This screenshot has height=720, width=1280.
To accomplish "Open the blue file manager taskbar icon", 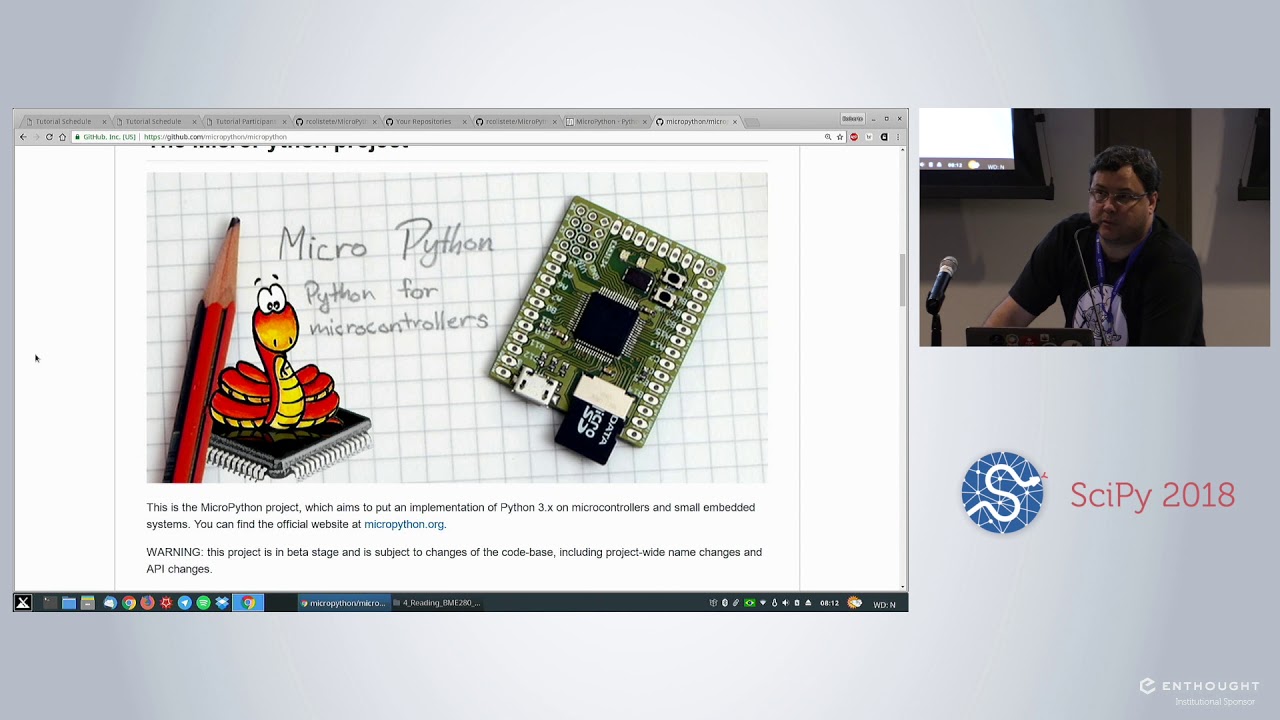I will pos(69,603).
